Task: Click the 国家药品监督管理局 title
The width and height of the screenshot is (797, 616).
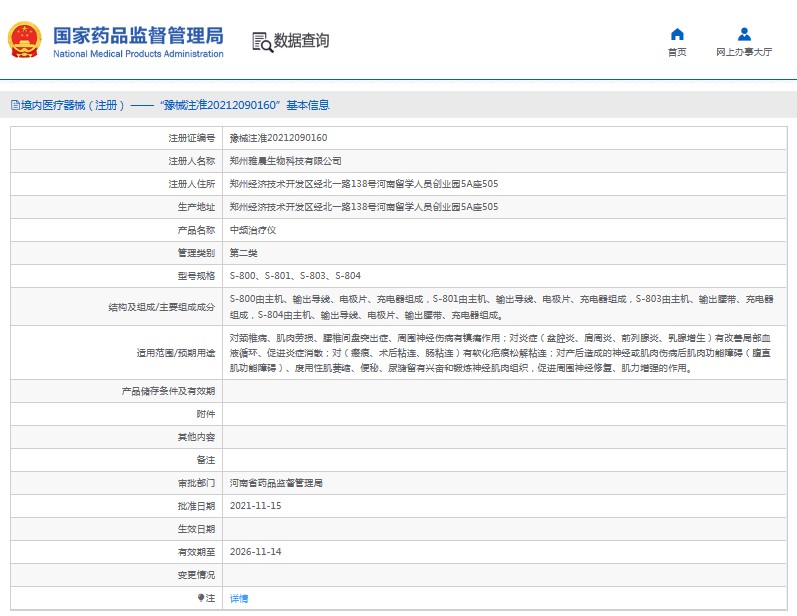Action: (x=138, y=35)
